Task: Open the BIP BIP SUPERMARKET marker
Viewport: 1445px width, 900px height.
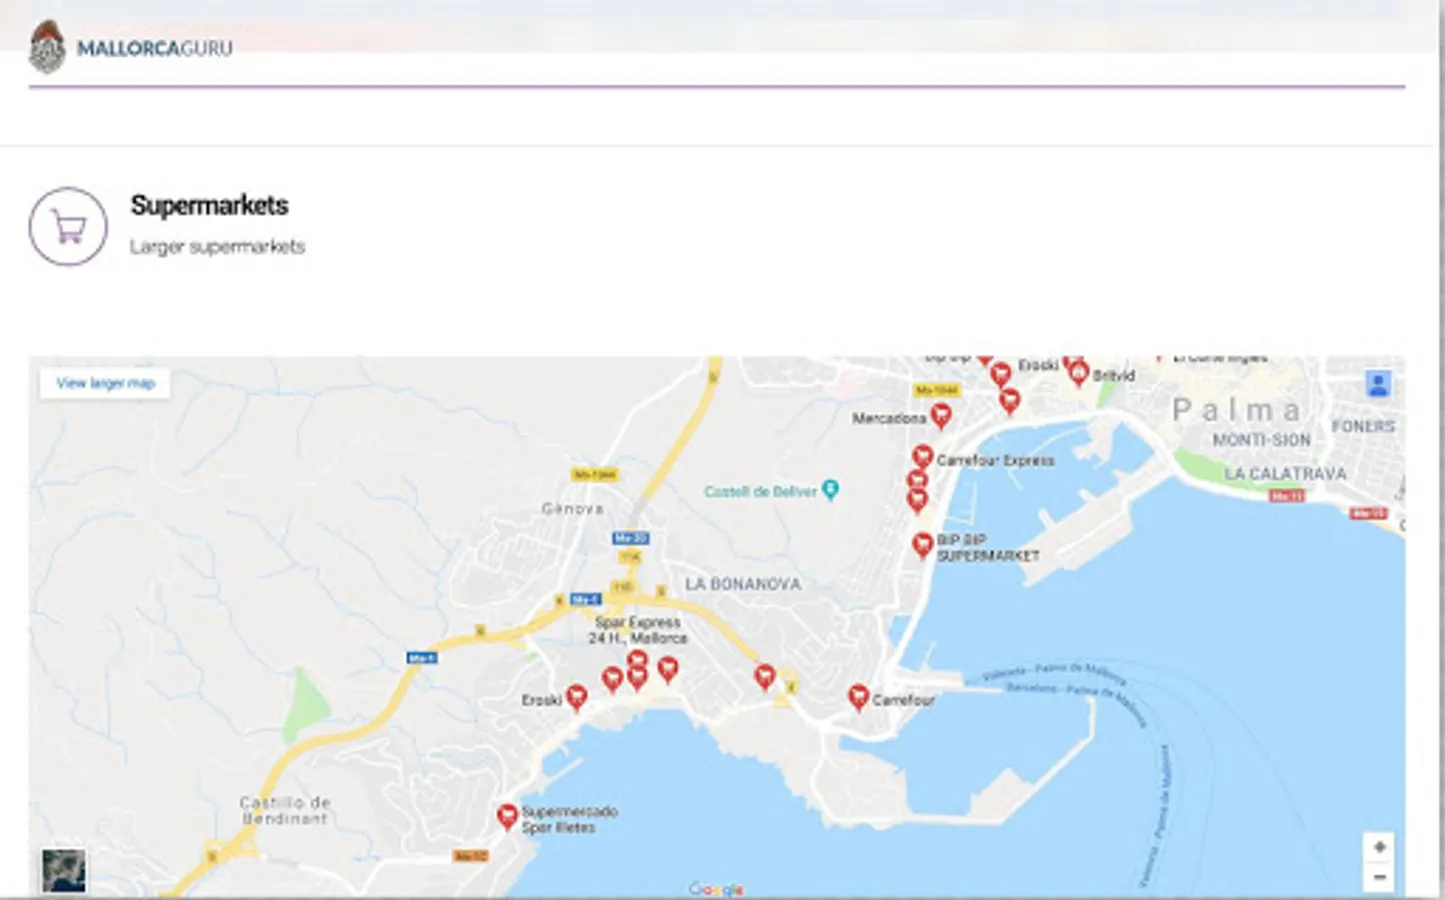Action: click(922, 546)
